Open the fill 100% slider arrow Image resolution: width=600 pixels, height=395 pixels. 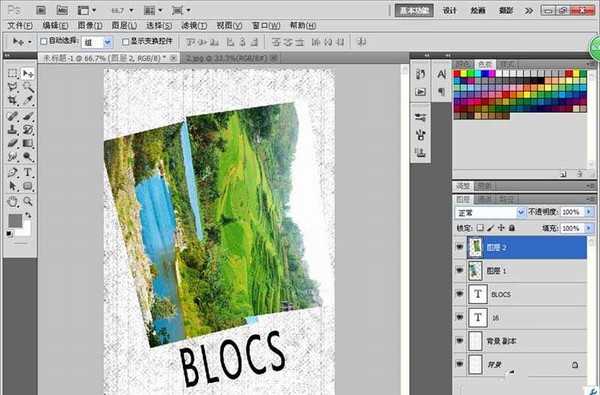[589, 228]
